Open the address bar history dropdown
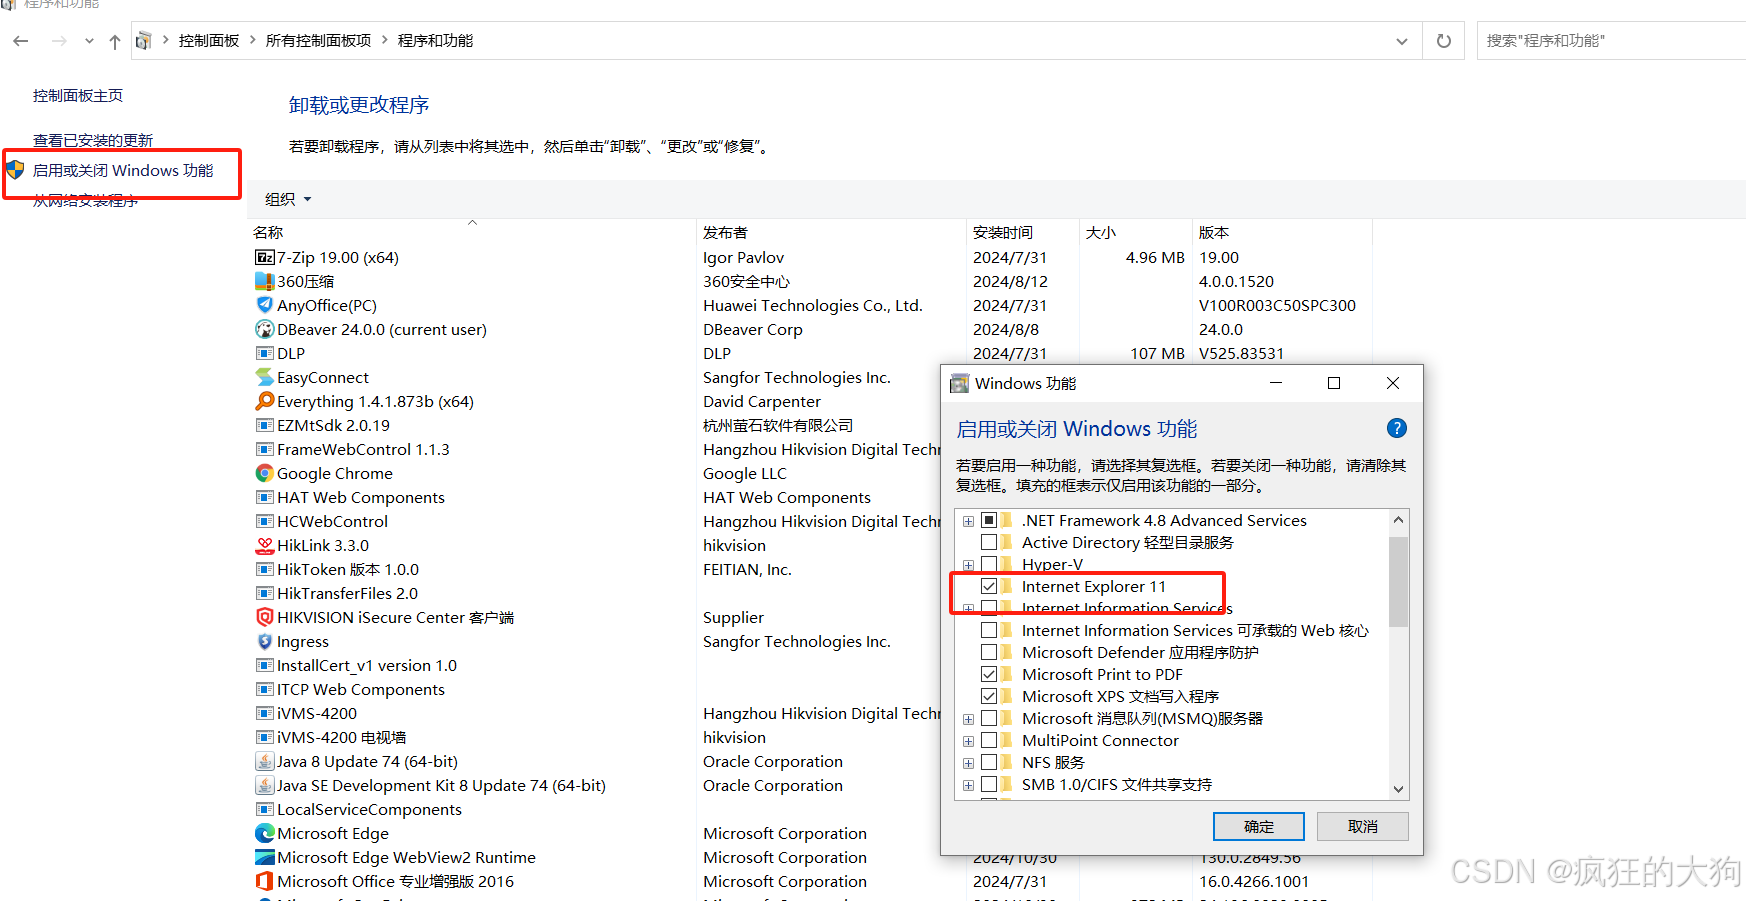Viewport: 1746px width, 901px height. 1402,41
